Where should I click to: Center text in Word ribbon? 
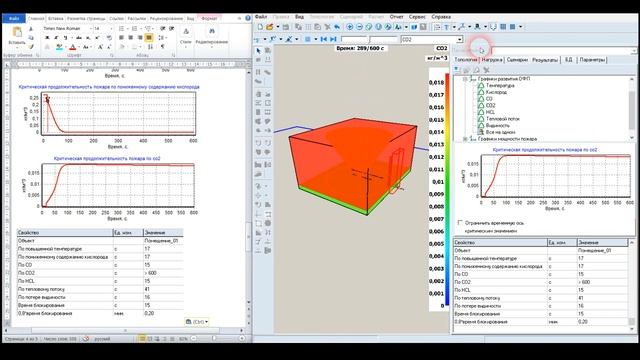[x=131, y=38]
